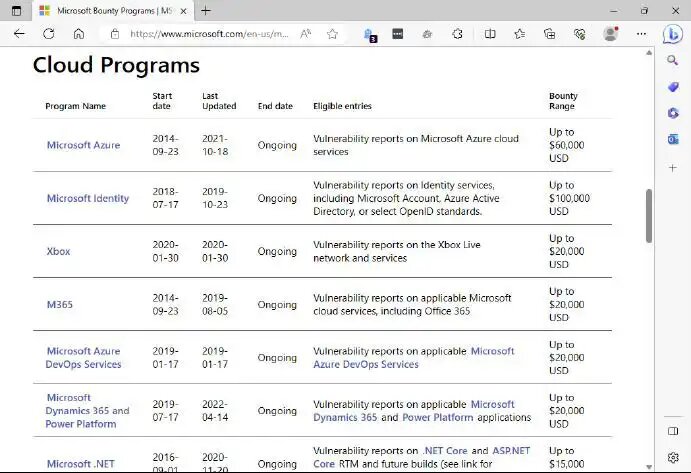Click the scrollbar up arrow
This screenshot has height=473, width=691.
[649, 53]
